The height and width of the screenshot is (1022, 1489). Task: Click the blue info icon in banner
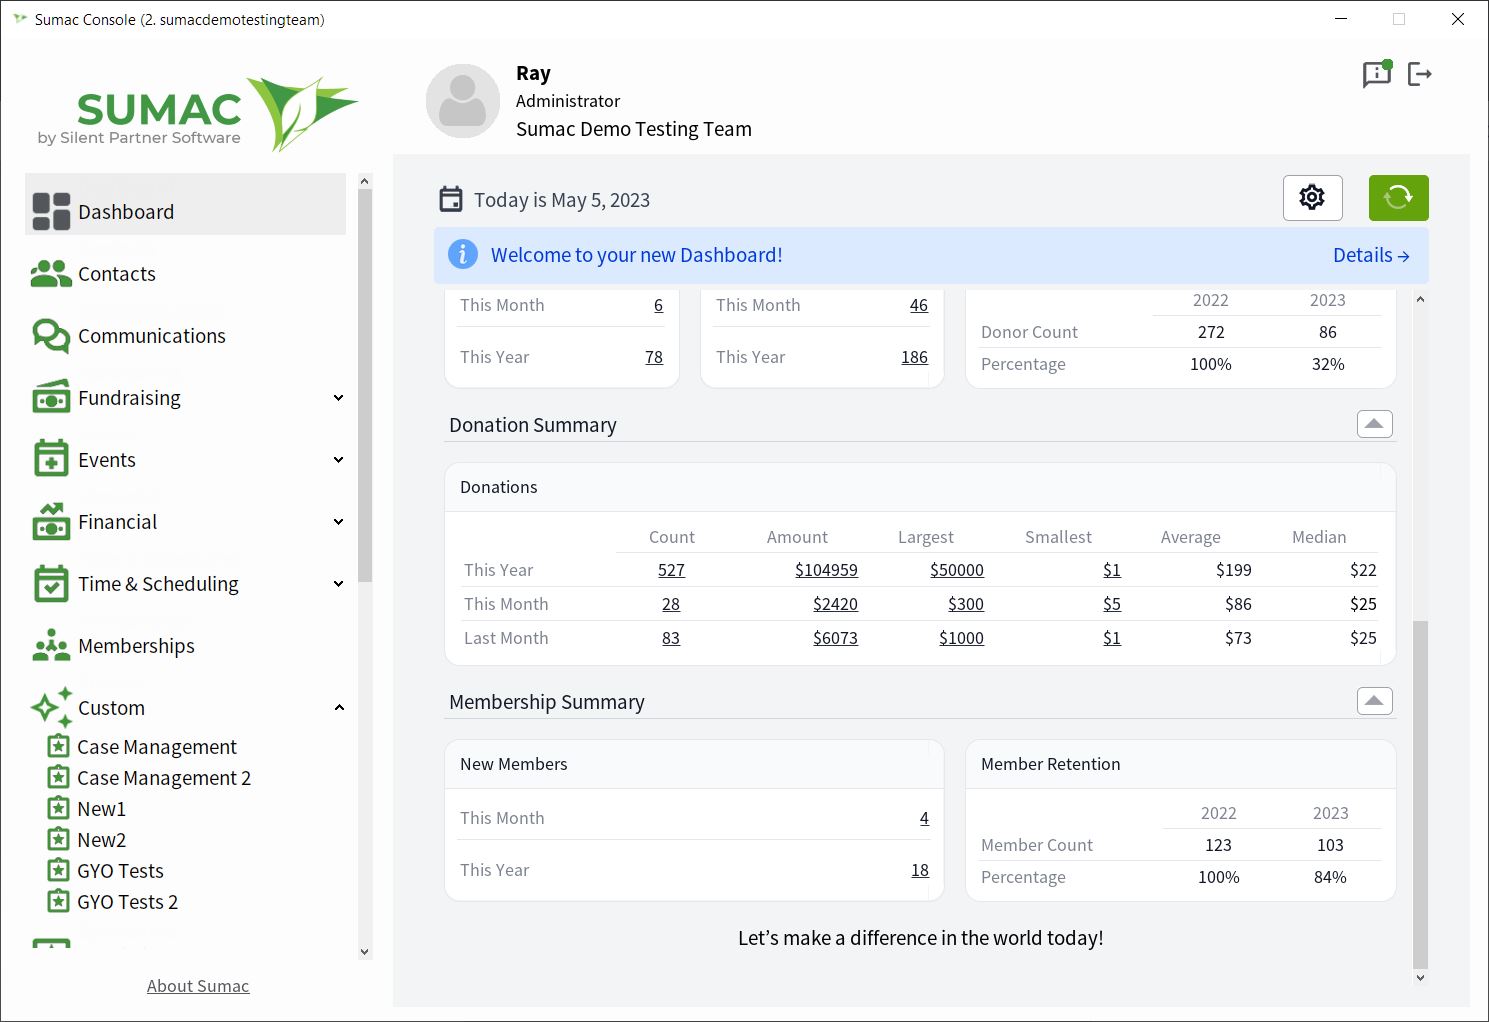[x=462, y=254]
